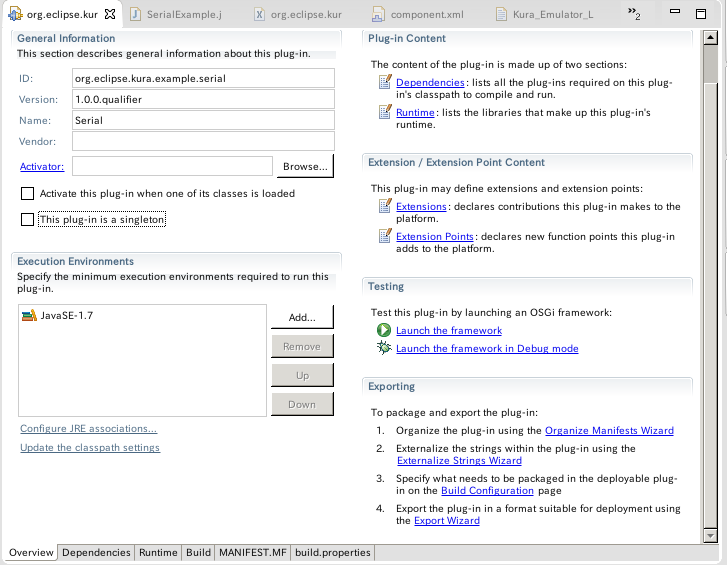
Task: Click Configure JRE associations link
Action: tap(88, 429)
